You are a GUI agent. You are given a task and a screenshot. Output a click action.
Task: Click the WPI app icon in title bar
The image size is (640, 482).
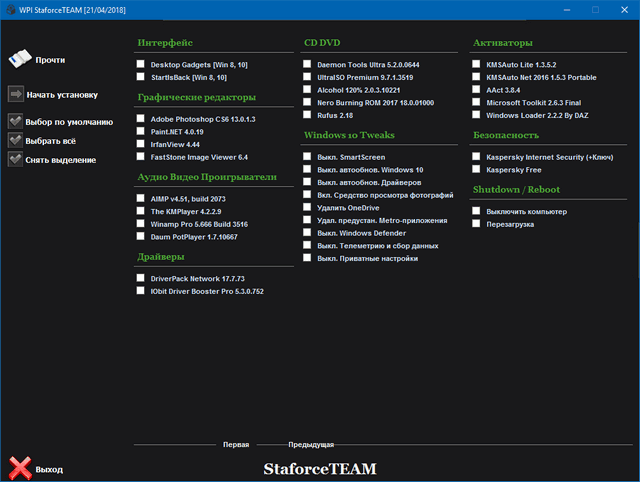11,10
